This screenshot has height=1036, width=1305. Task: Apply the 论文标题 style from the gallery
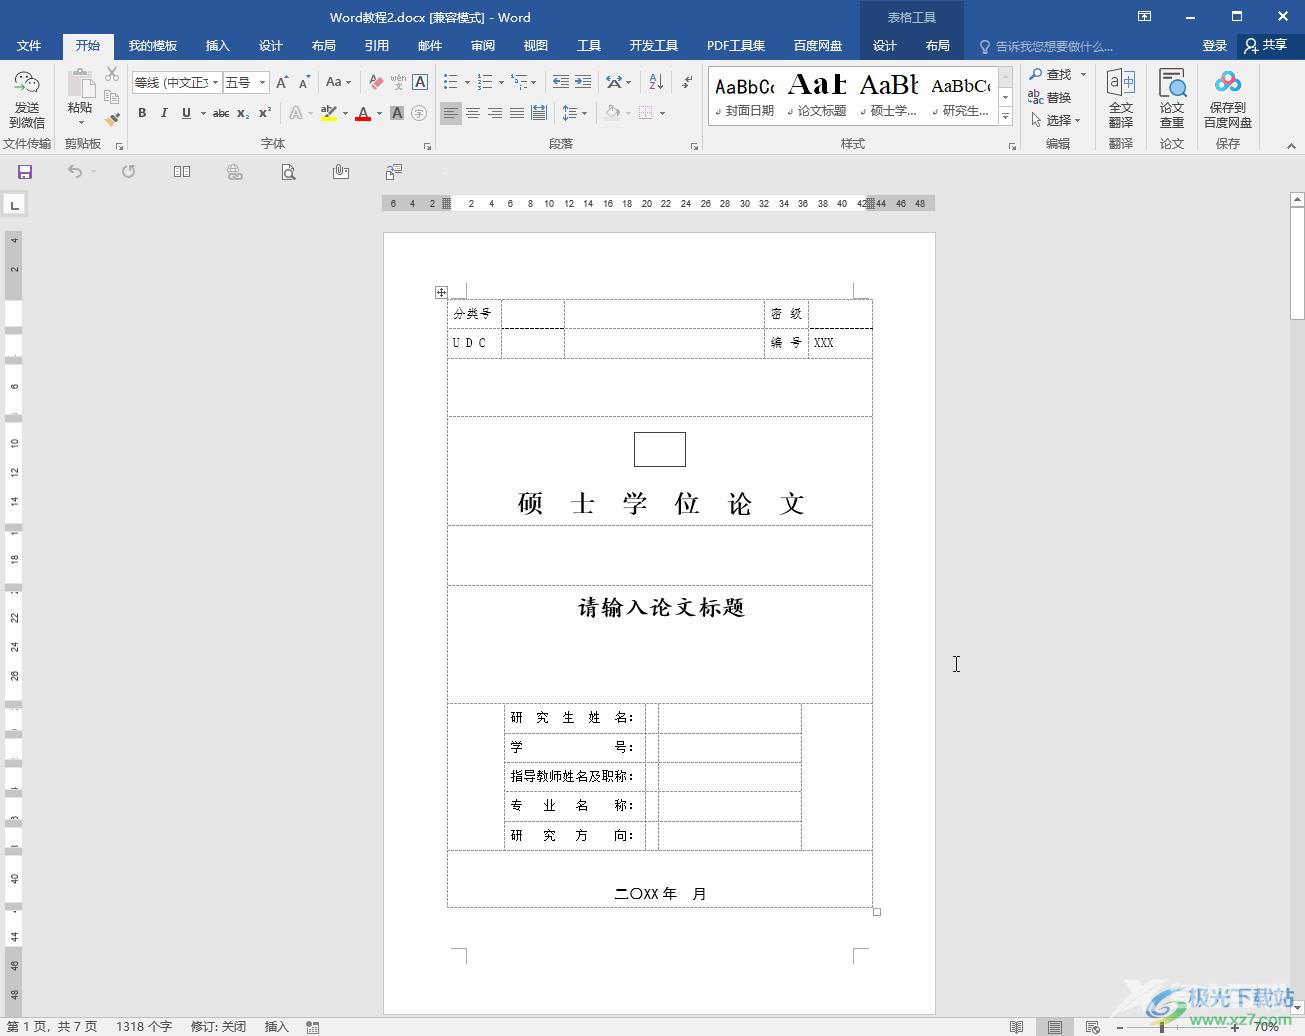point(817,96)
